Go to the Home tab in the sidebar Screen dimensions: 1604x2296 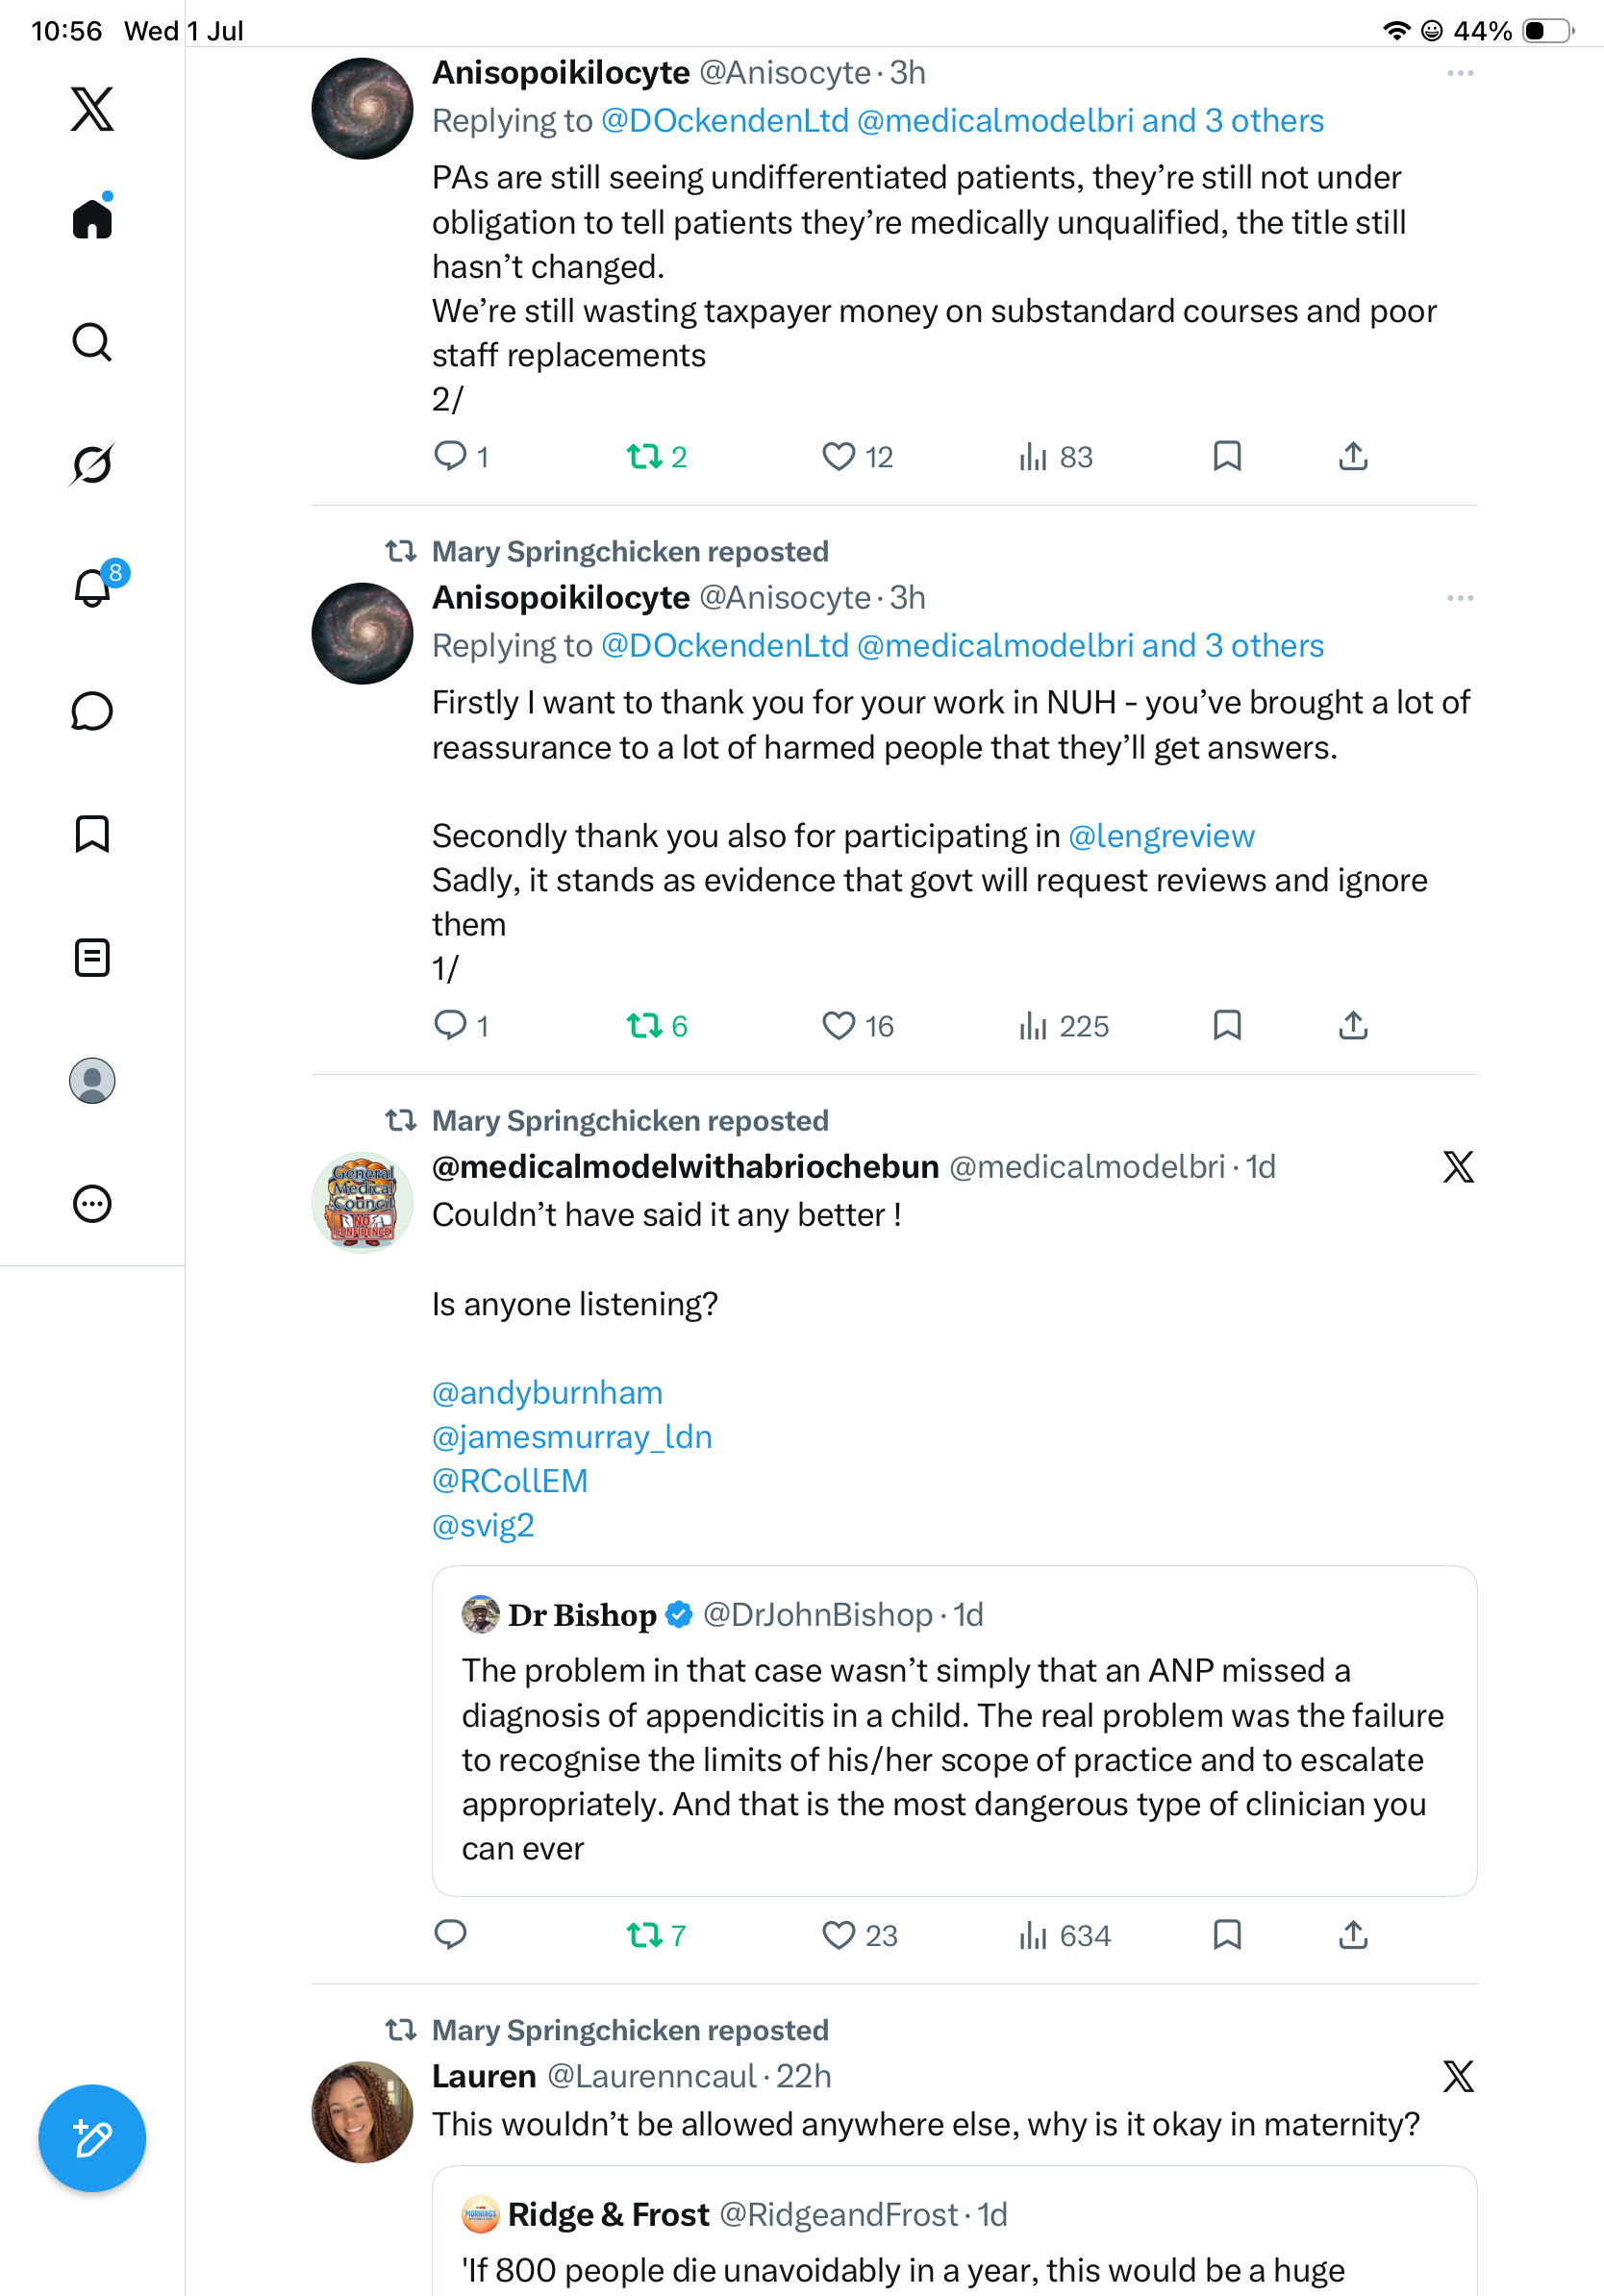(x=92, y=217)
